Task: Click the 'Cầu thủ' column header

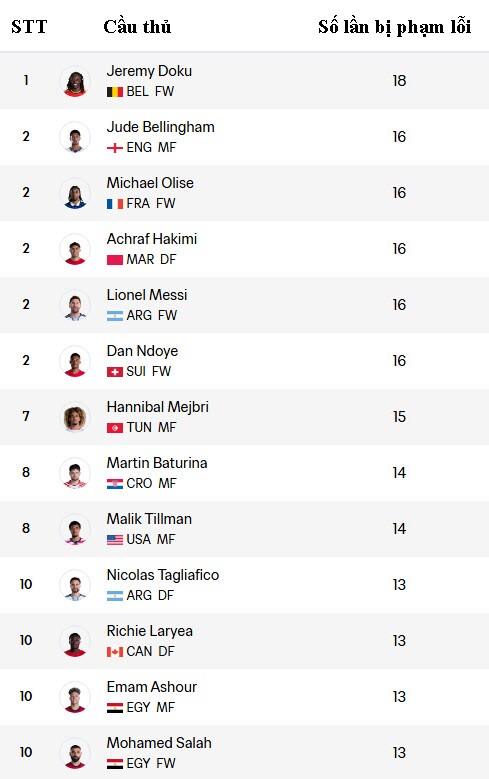Action: pos(137,26)
